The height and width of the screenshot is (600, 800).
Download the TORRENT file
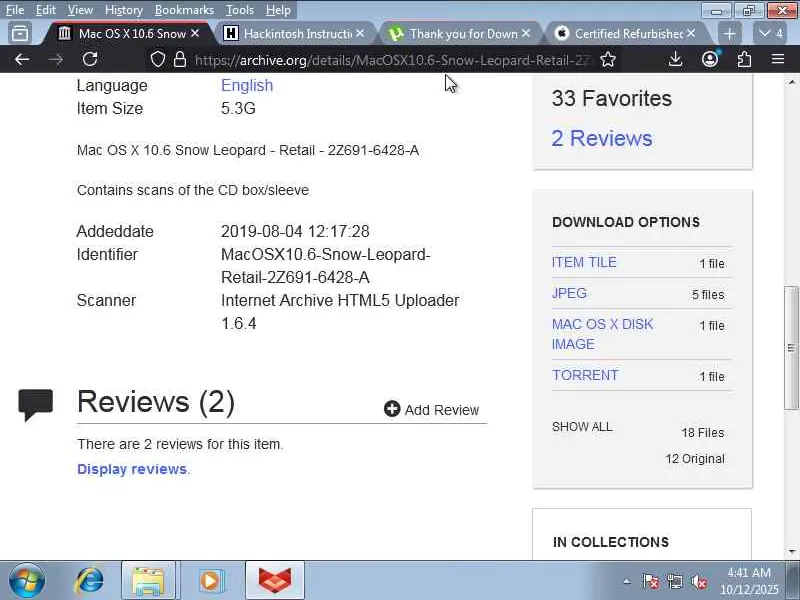(585, 375)
